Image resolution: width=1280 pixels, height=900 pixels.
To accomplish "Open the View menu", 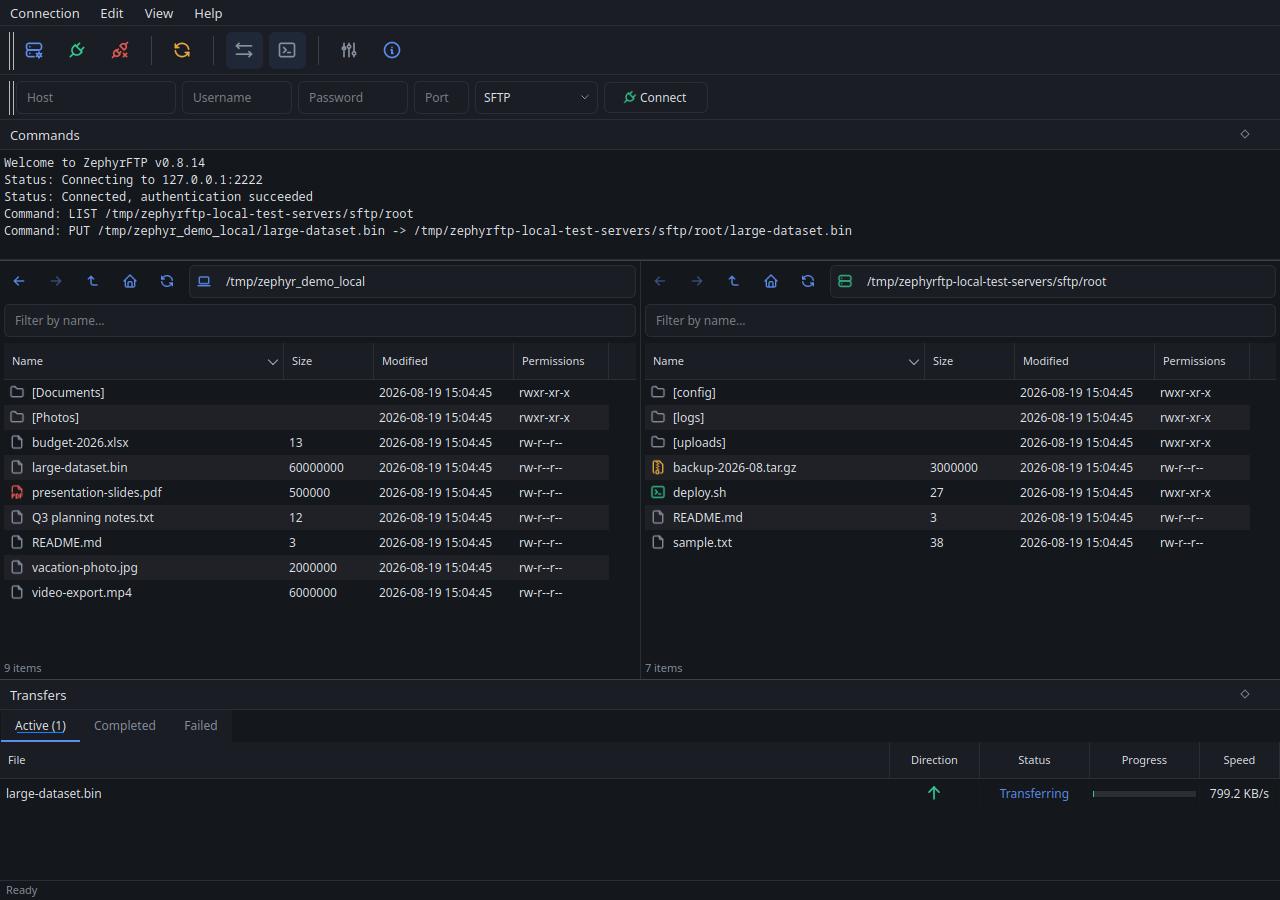I will [158, 13].
